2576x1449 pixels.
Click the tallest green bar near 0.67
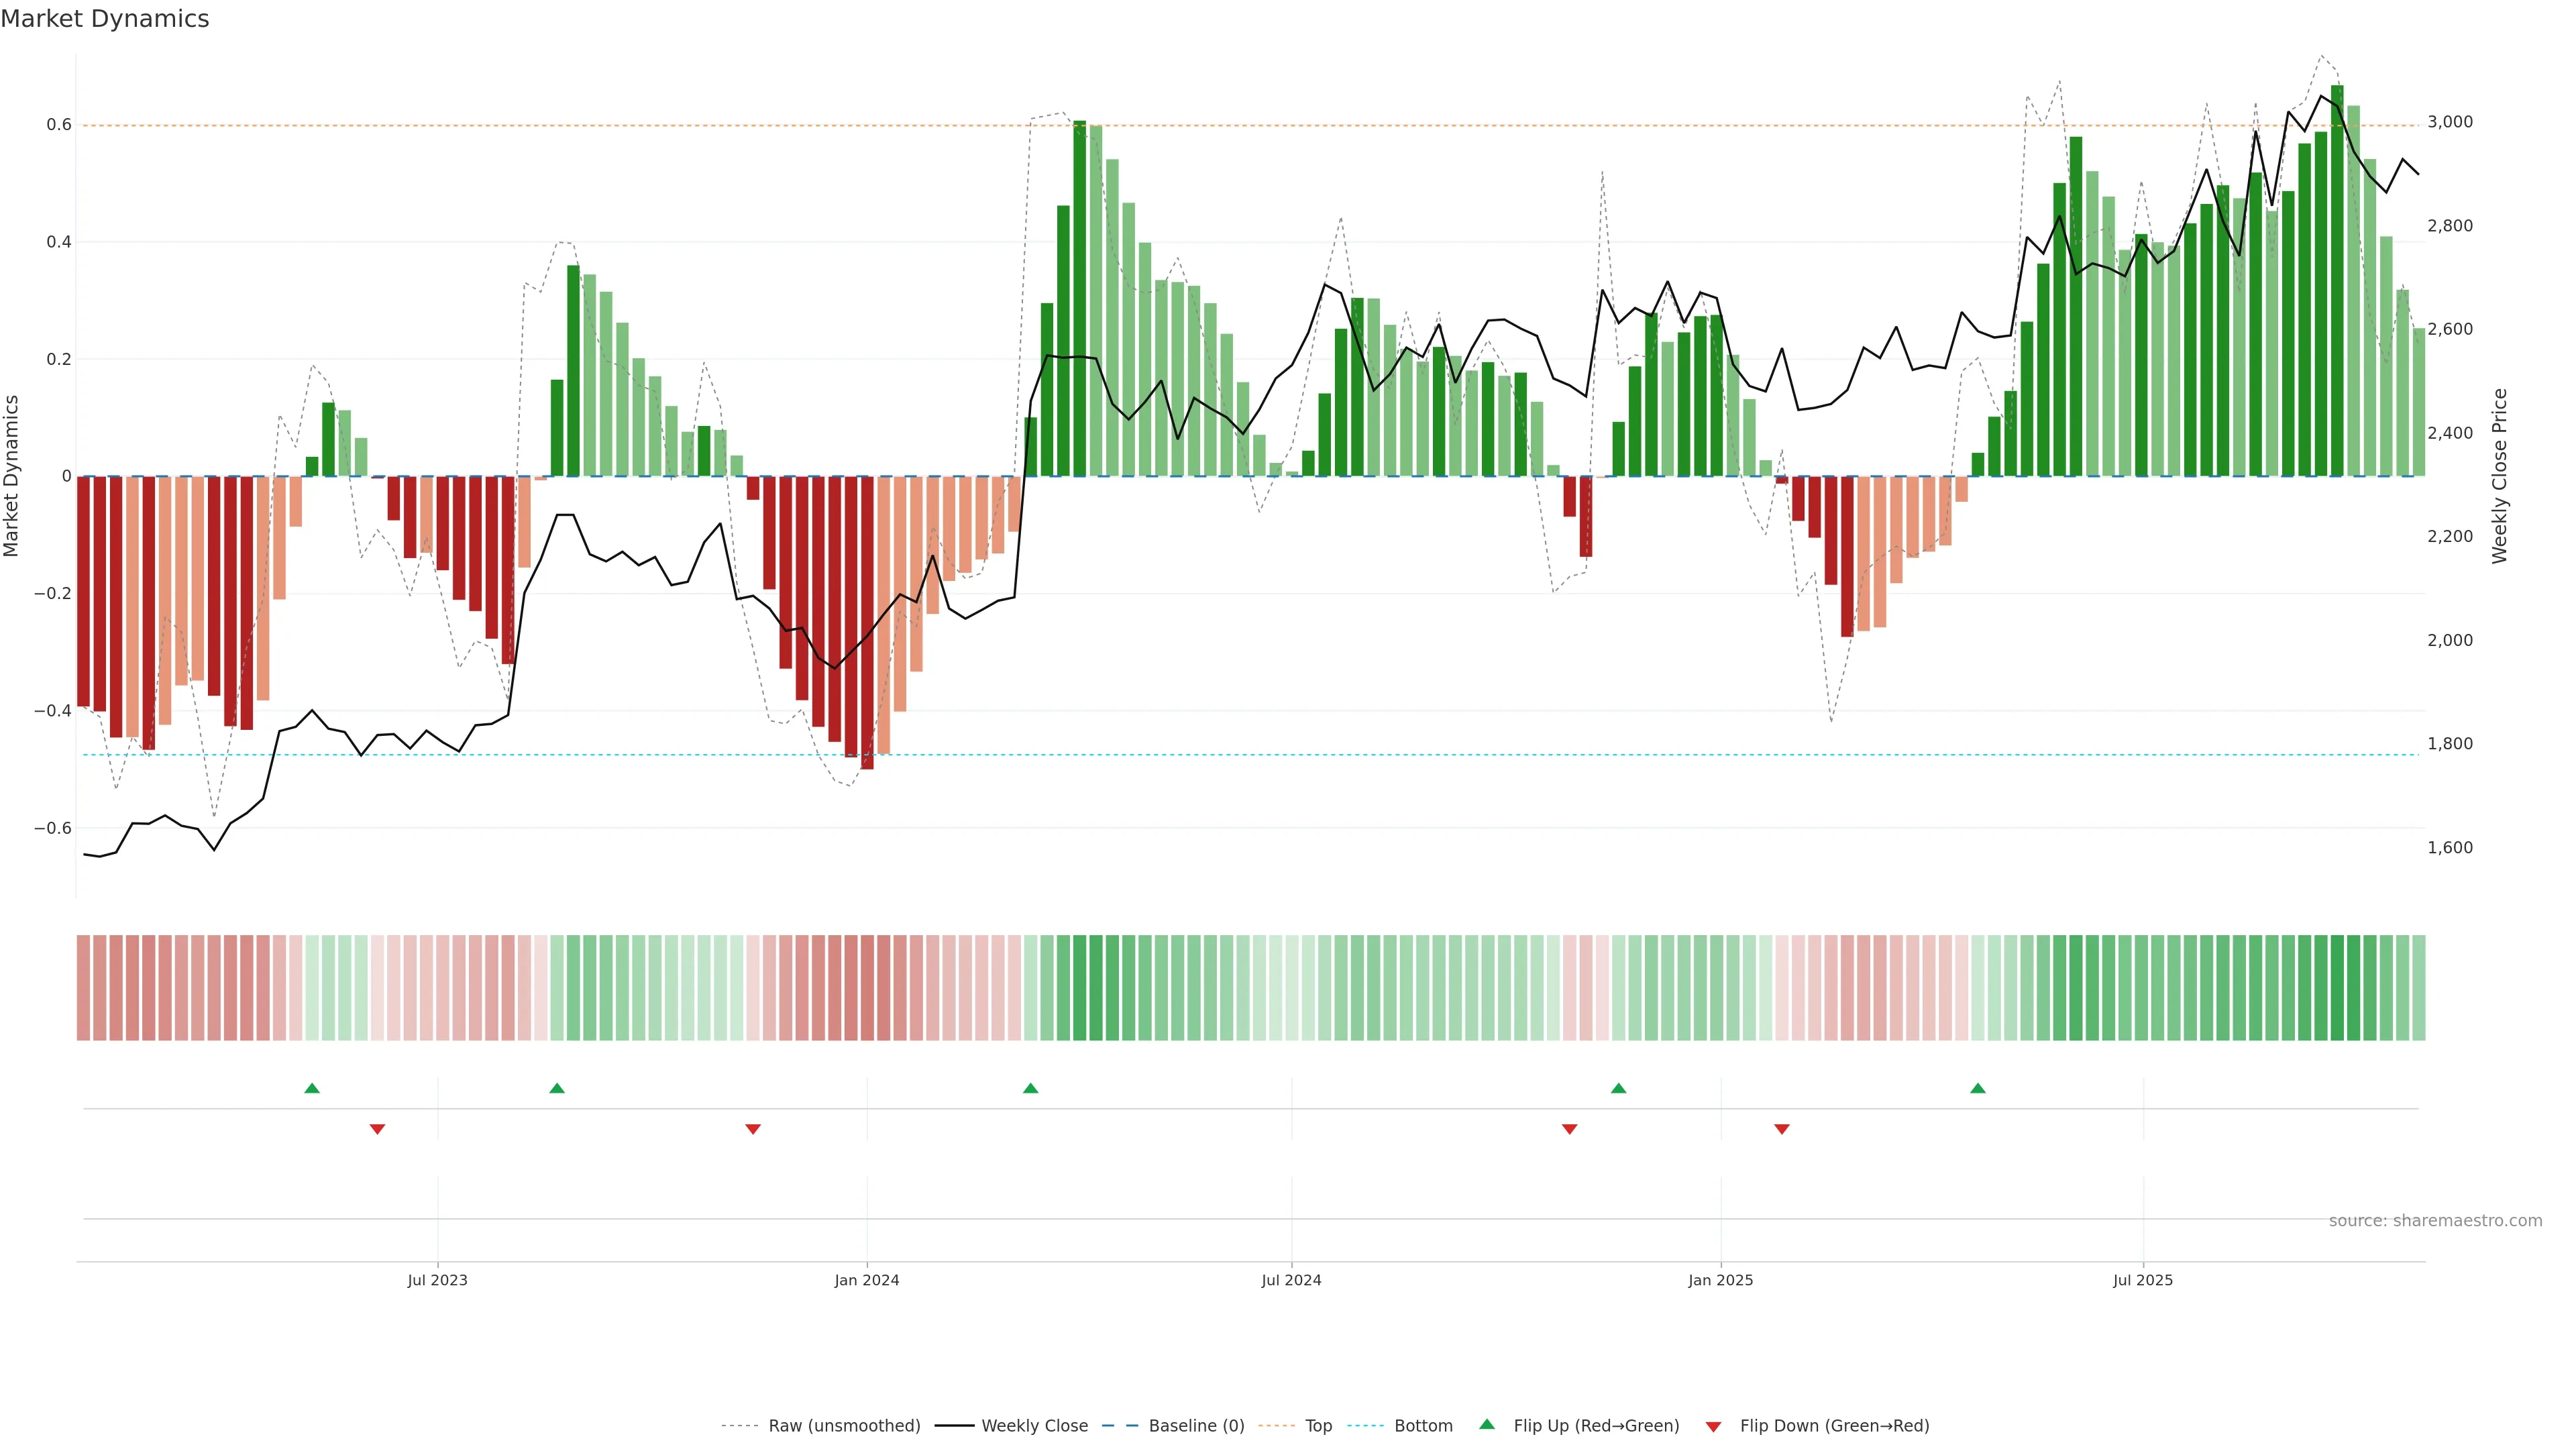[2337, 280]
